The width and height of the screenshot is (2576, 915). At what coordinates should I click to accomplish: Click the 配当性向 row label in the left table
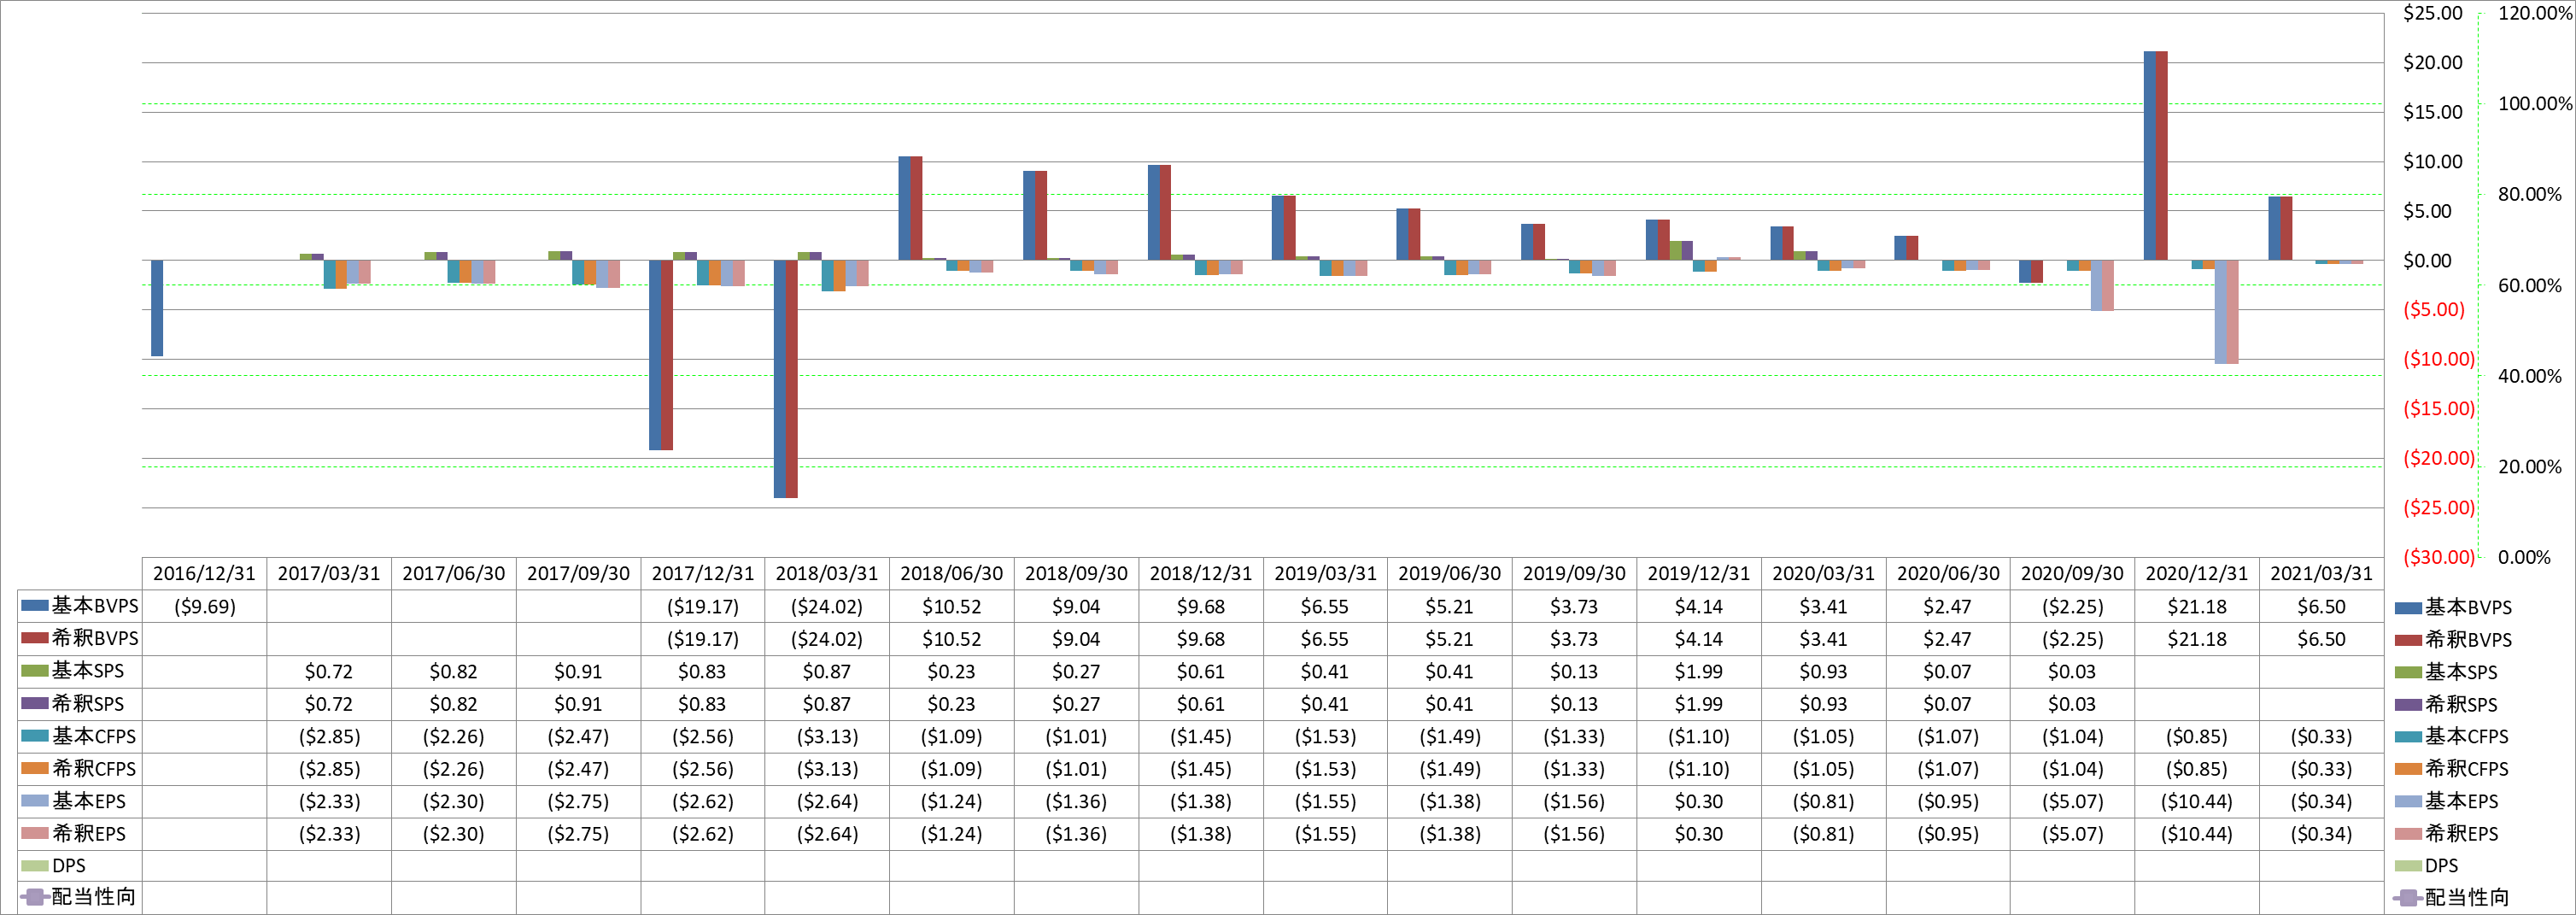pos(93,897)
